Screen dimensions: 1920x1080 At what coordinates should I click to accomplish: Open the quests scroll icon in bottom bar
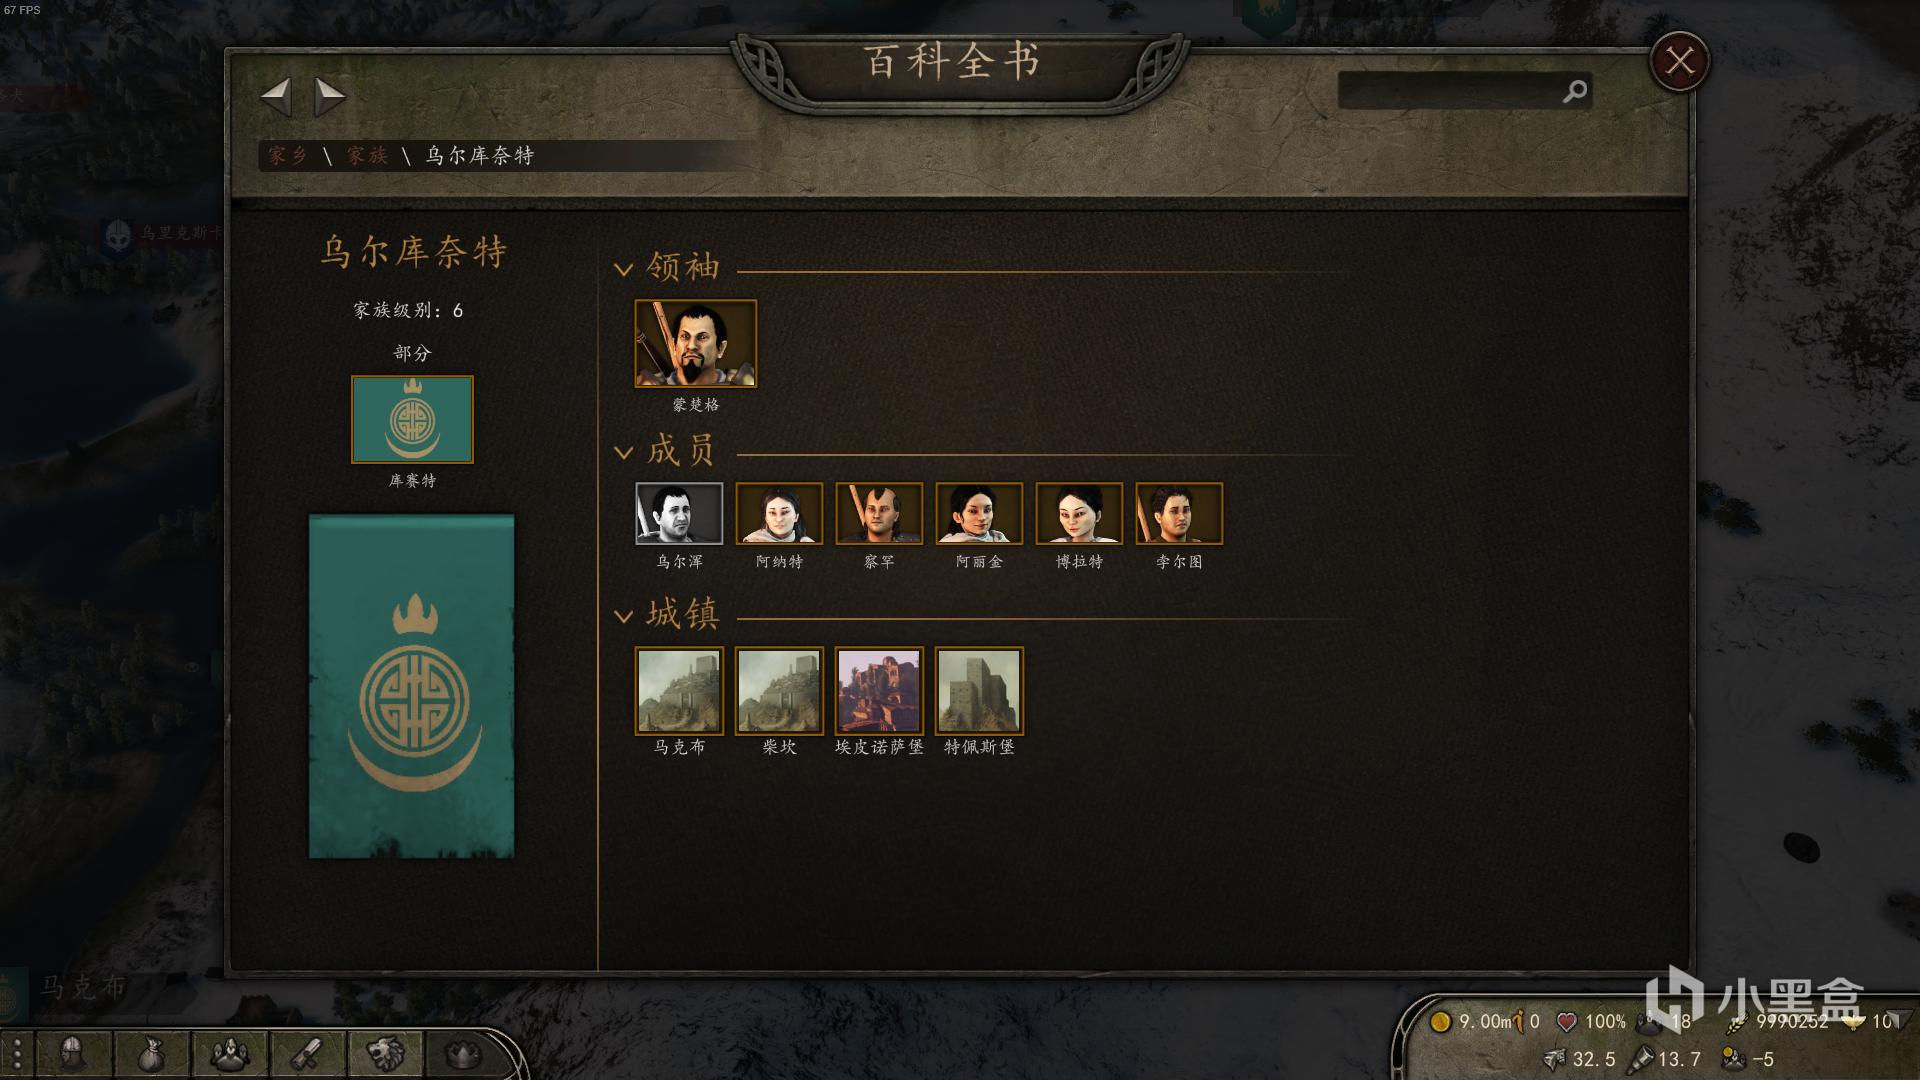(307, 1054)
